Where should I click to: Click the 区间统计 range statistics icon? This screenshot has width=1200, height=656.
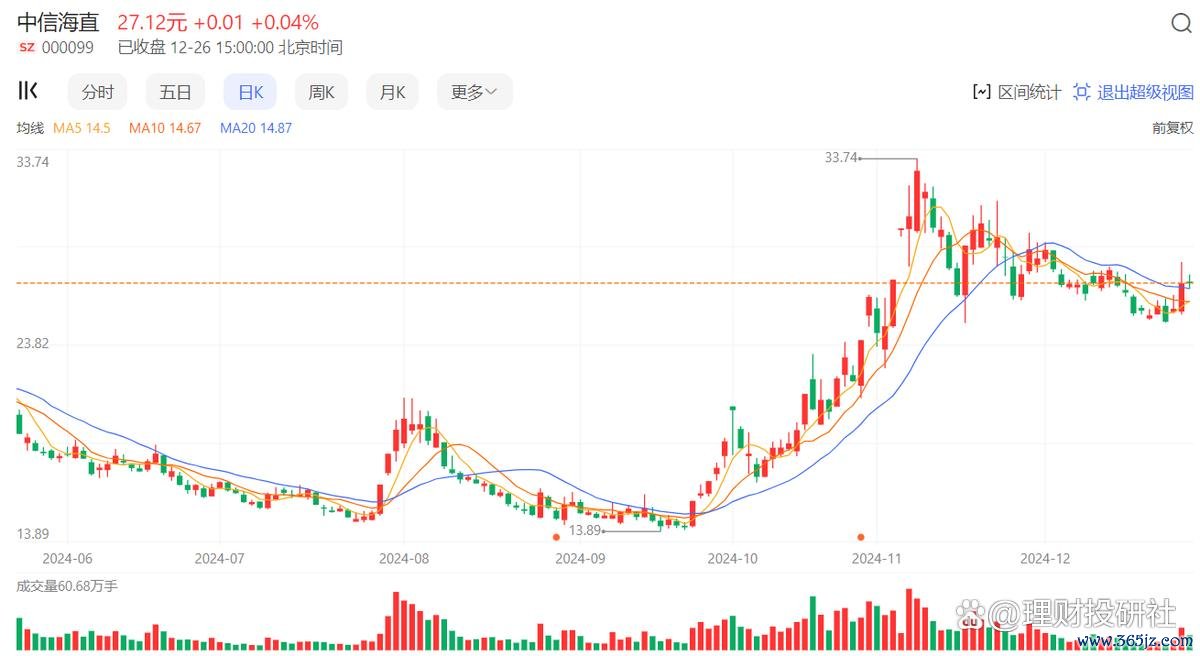[982, 92]
